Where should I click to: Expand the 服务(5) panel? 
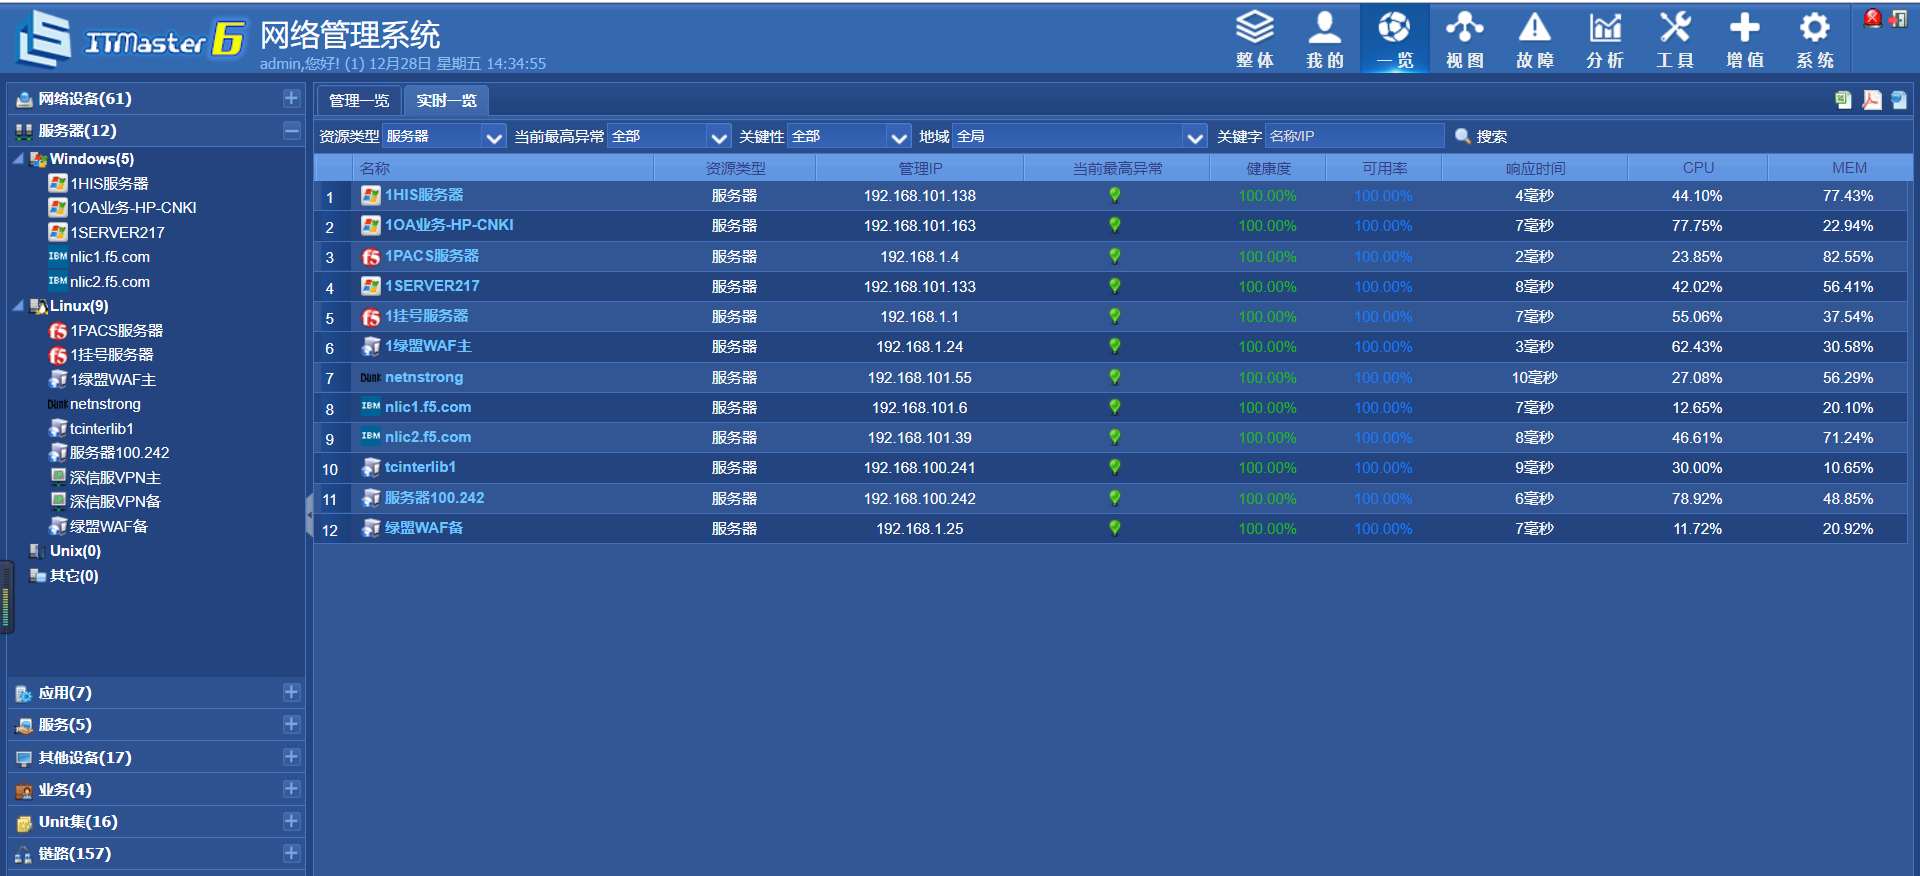click(291, 724)
